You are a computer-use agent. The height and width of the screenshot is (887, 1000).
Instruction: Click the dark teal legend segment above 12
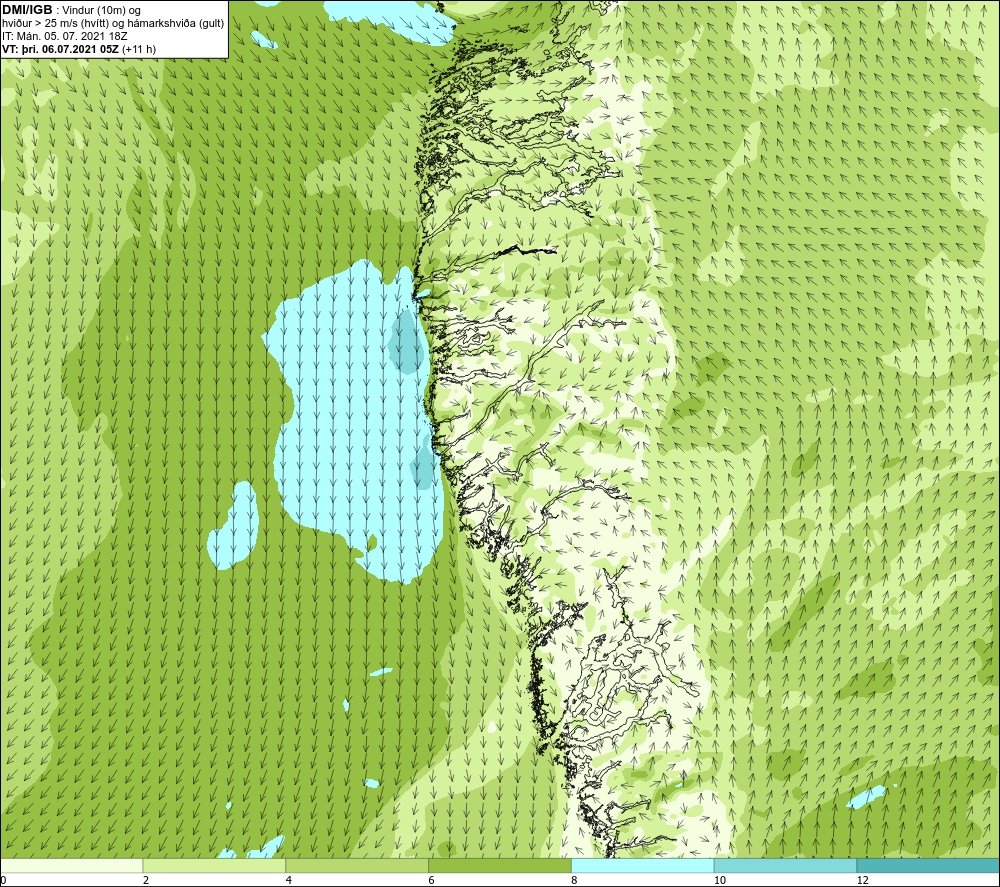[929, 865]
